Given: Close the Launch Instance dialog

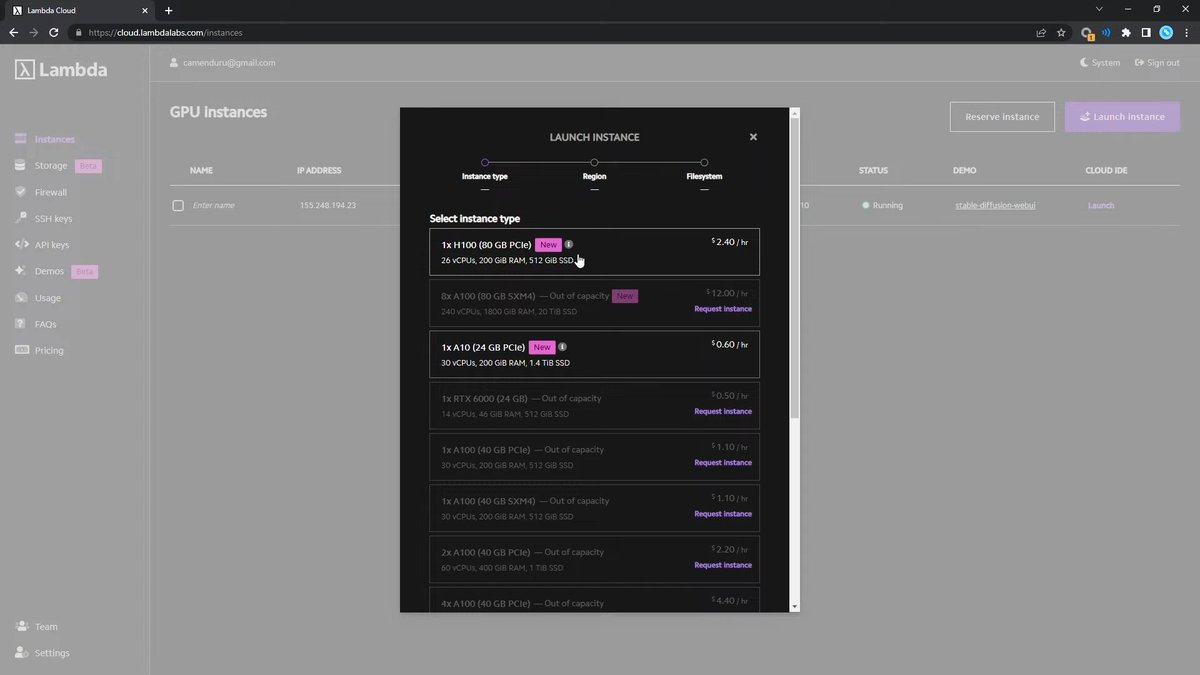Looking at the screenshot, I should [753, 137].
